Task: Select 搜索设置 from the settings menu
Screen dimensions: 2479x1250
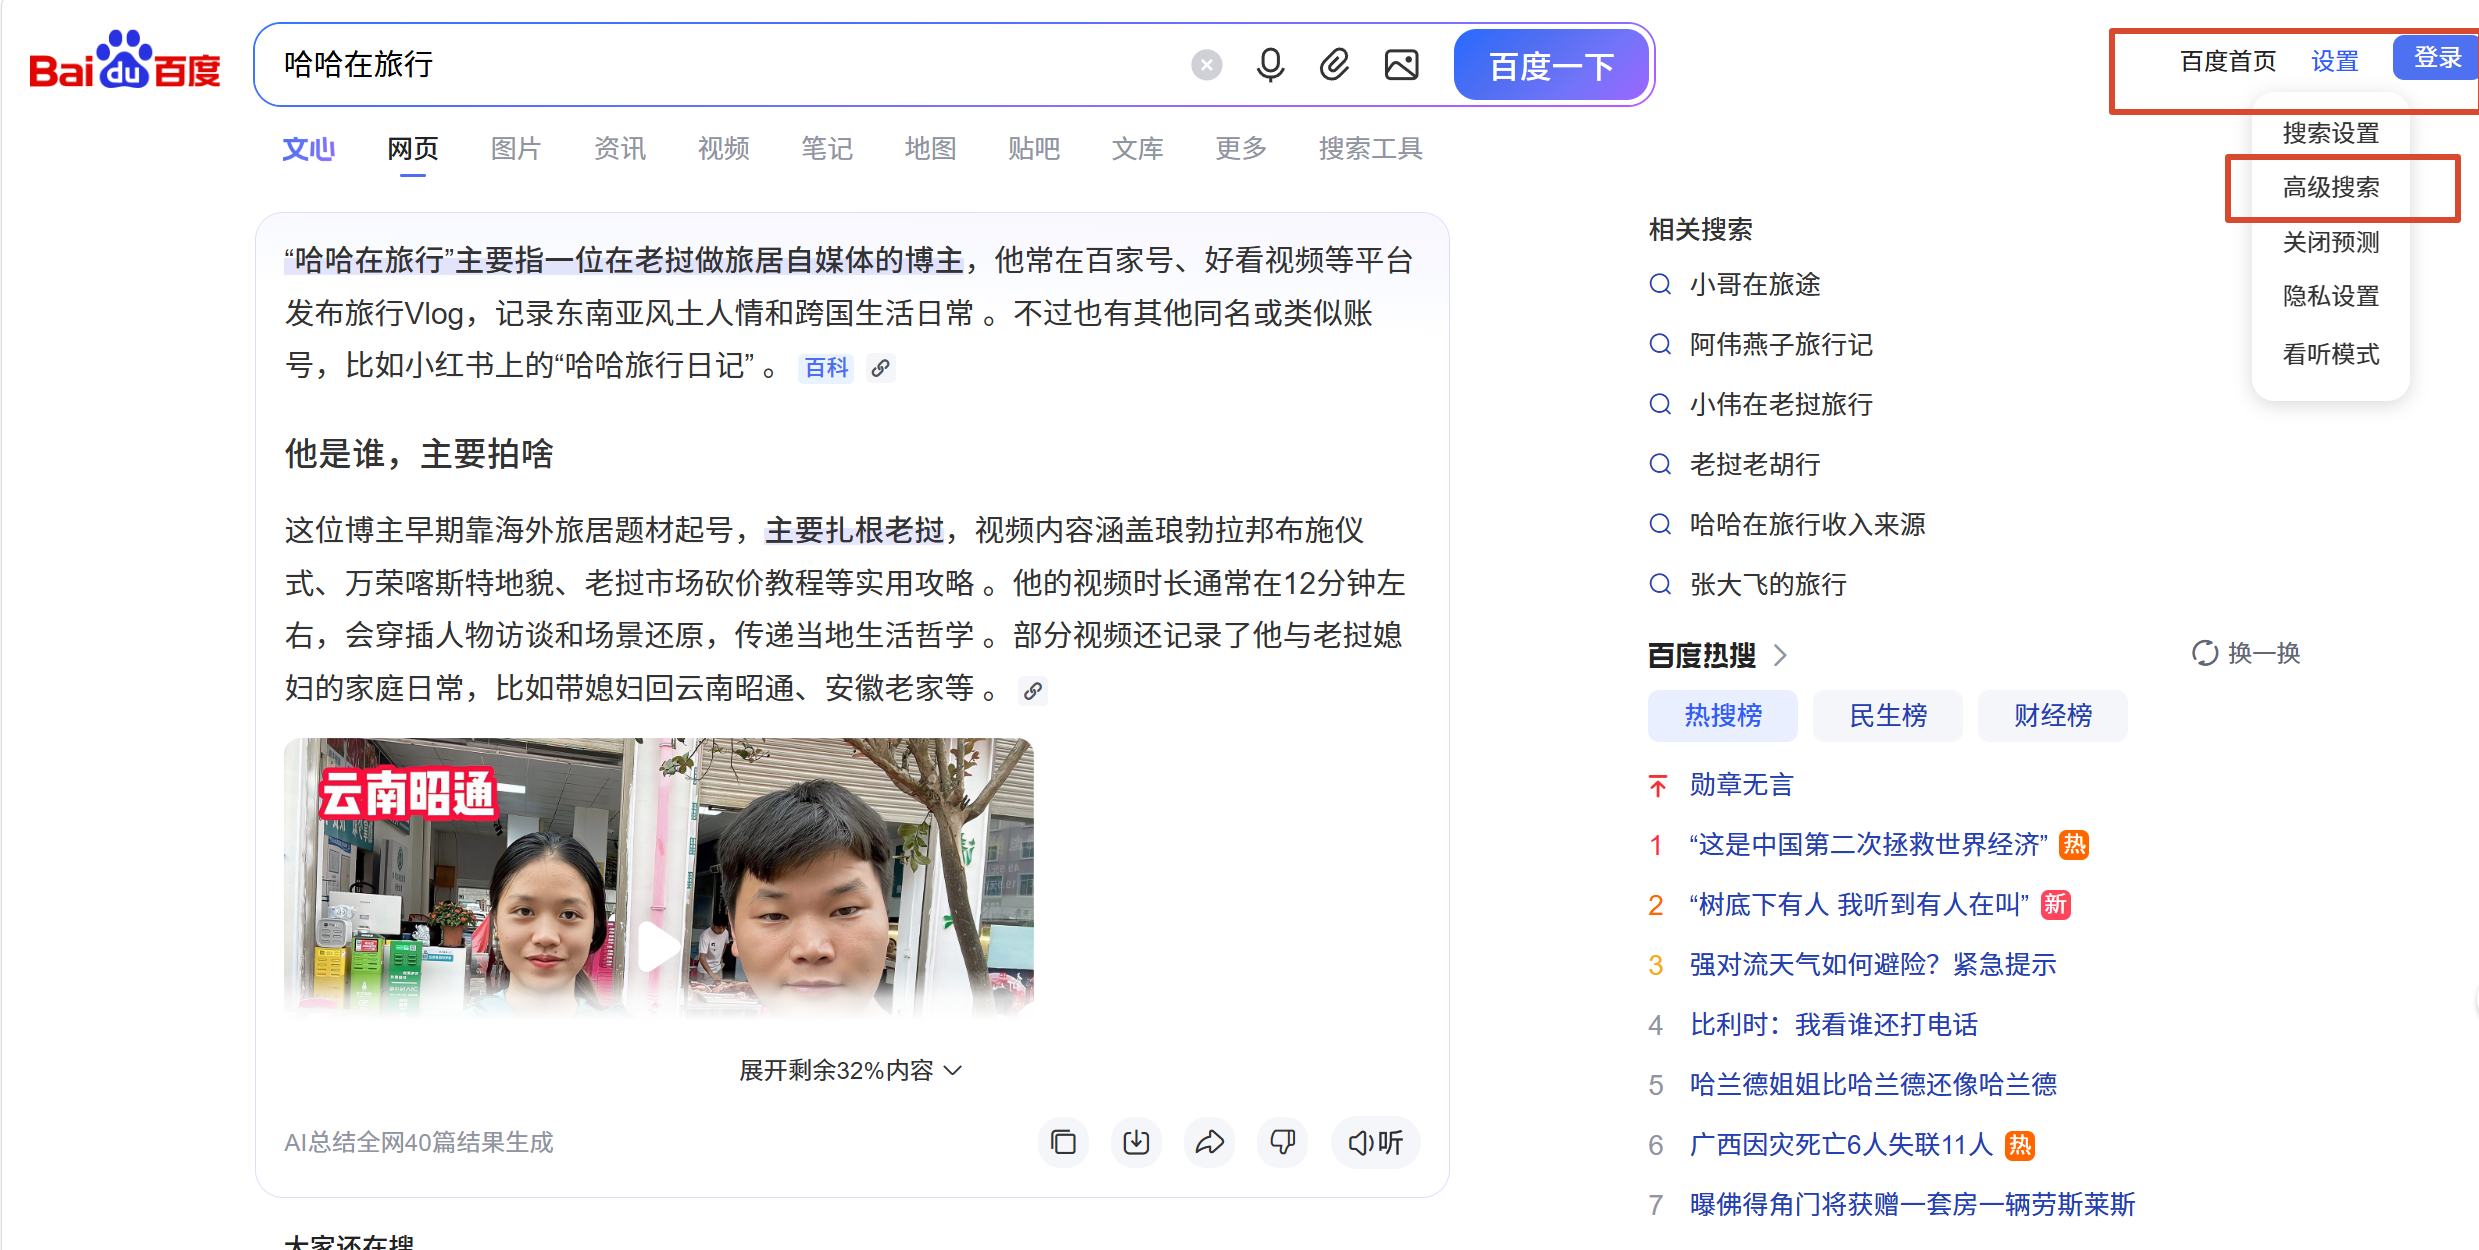Action: [x=2331, y=133]
